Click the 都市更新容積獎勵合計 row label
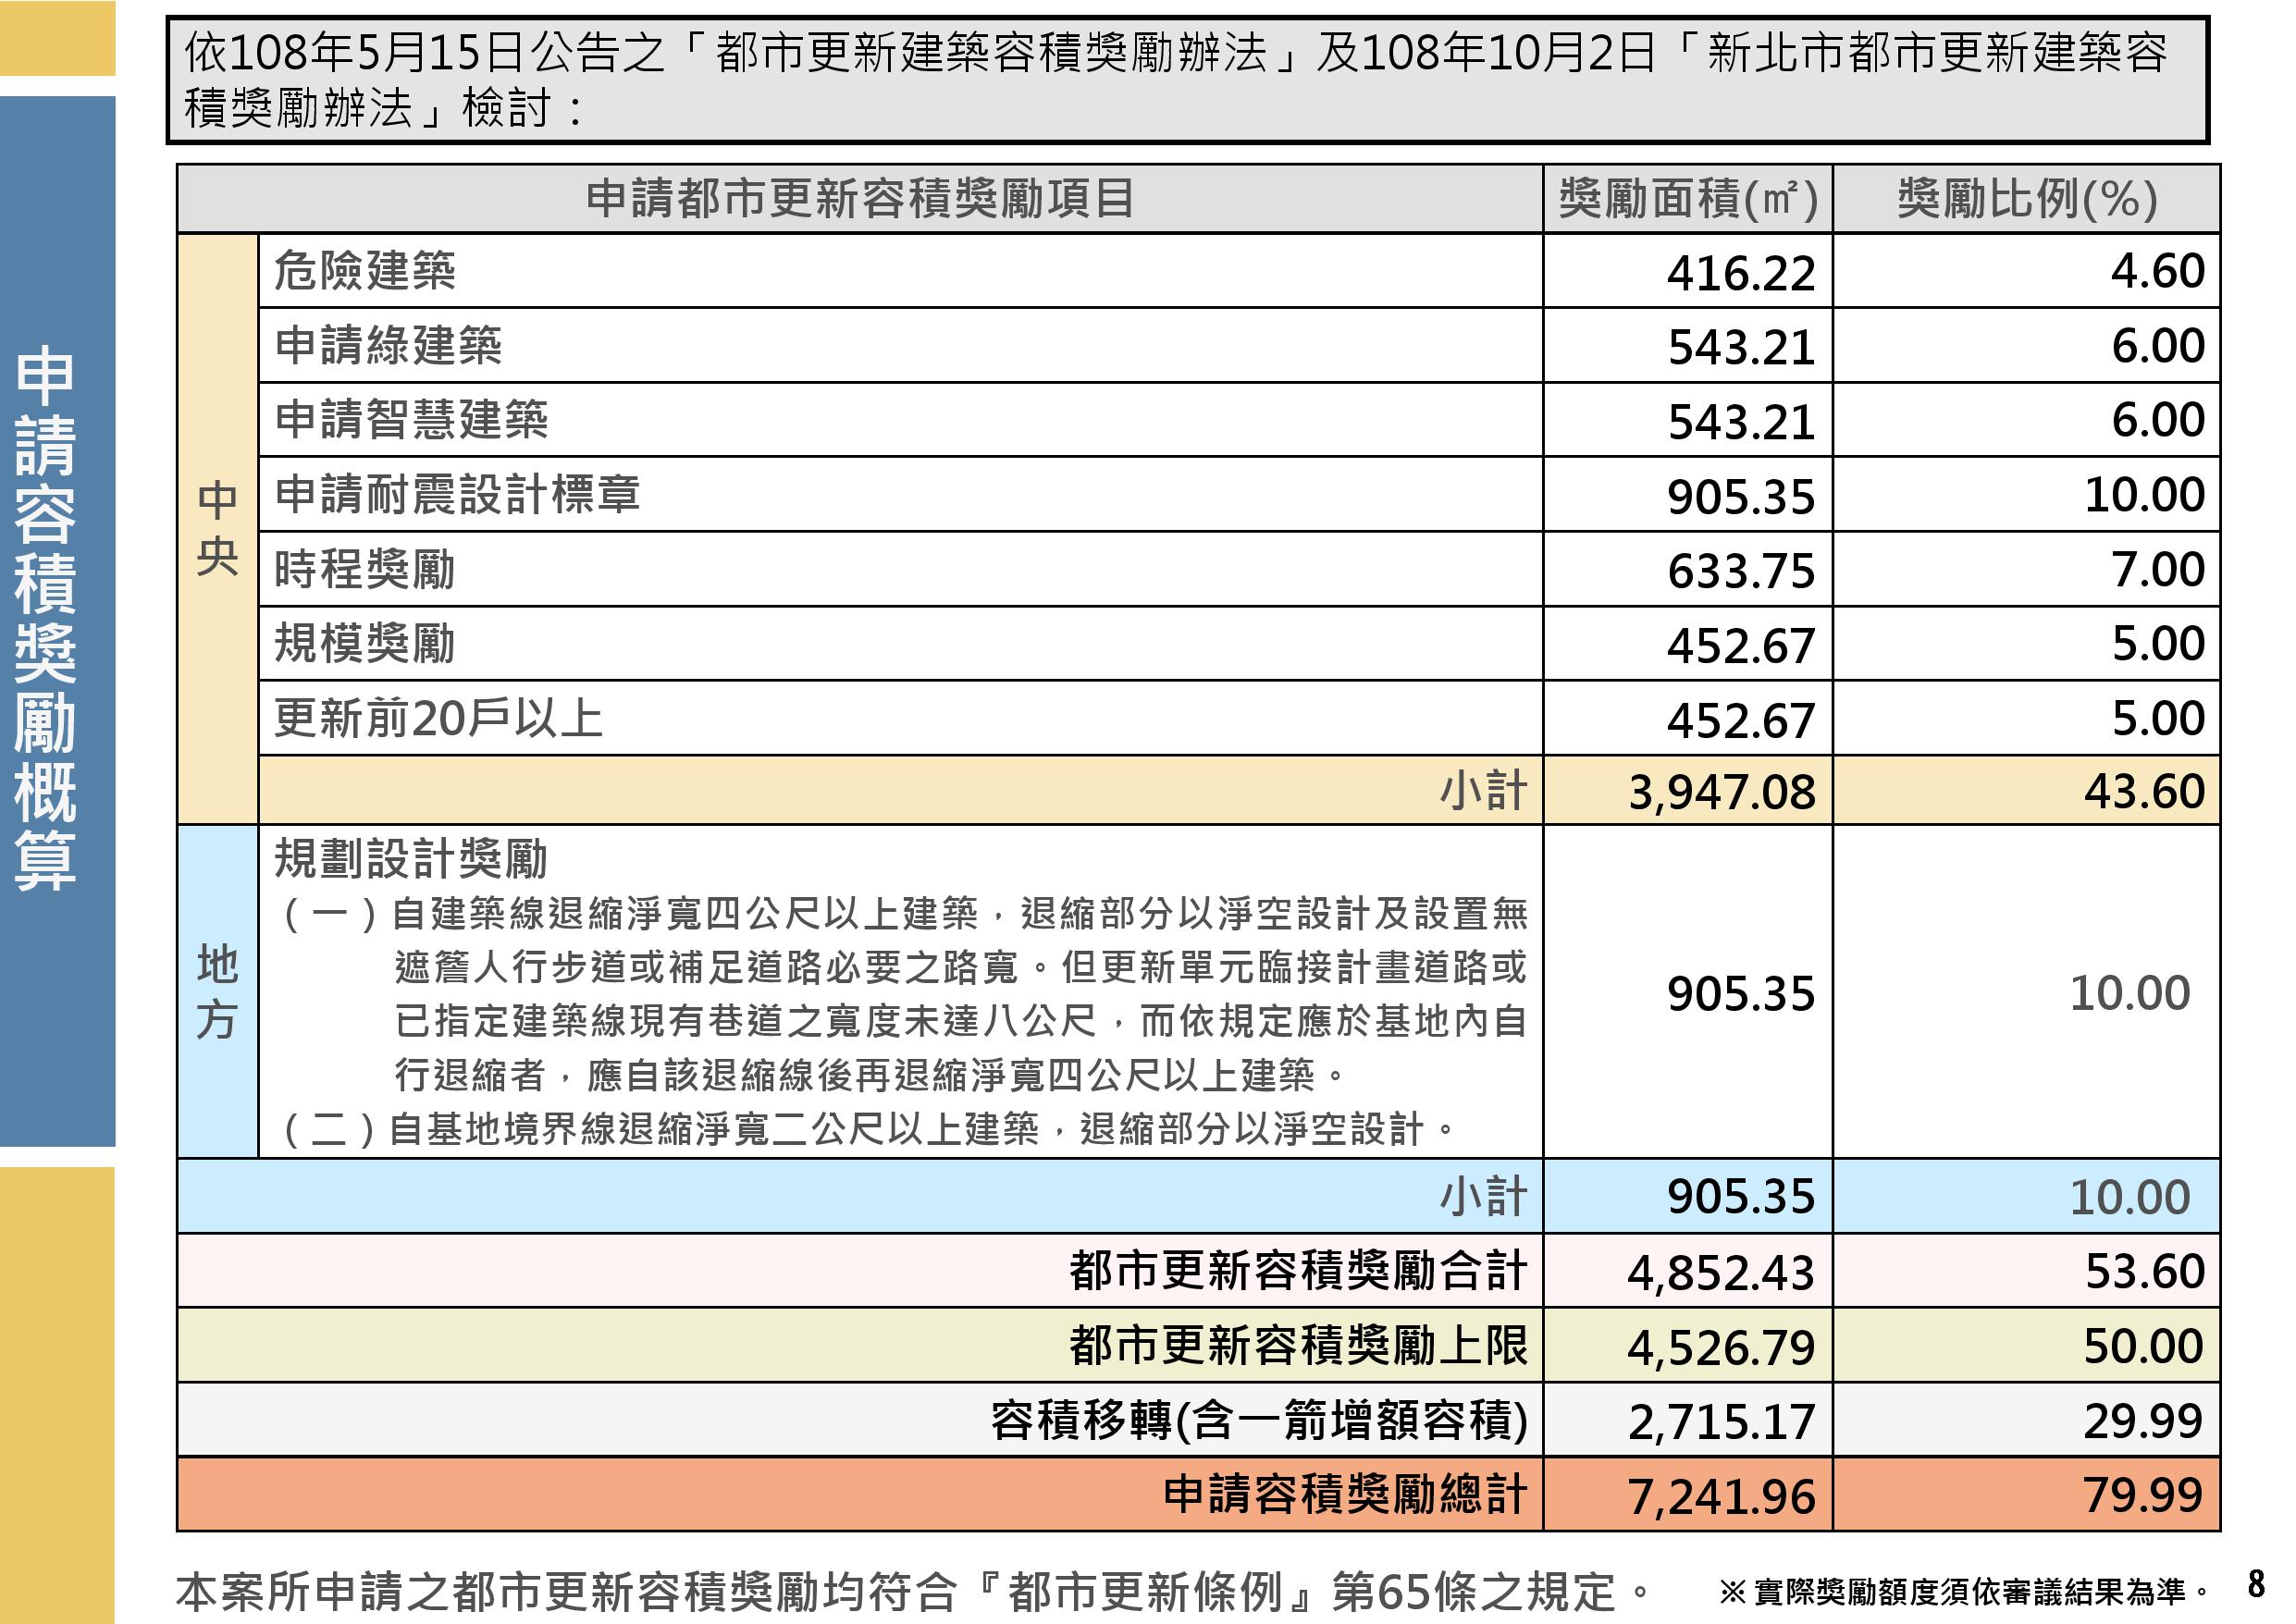The width and height of the screenshot is (2296, 1624). pyautogui.click(x=1297, y=1271)
